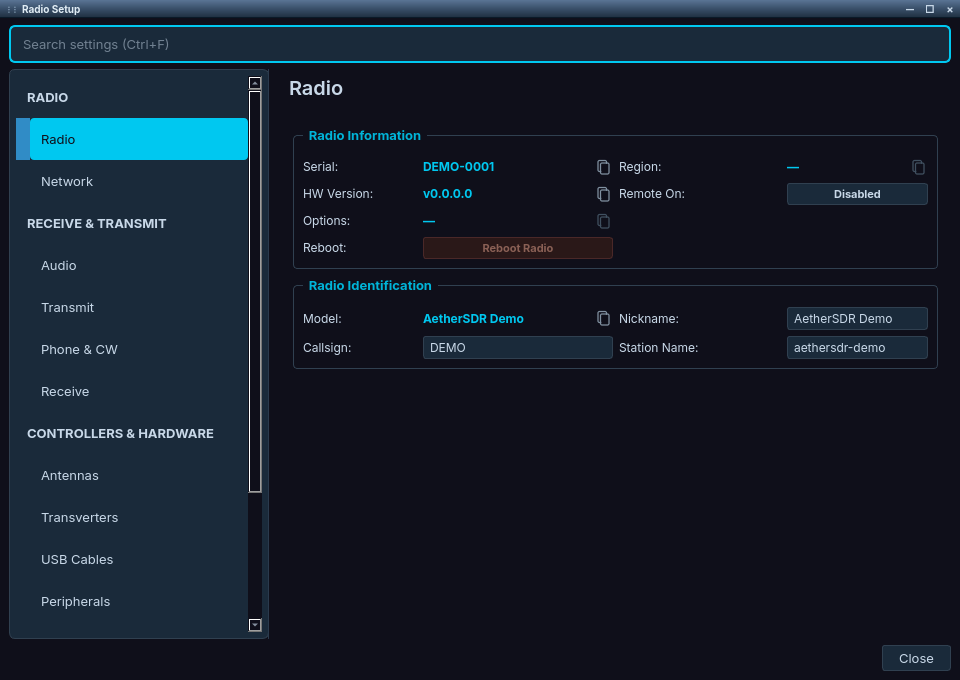Copy the Region value

click(918, 167)
